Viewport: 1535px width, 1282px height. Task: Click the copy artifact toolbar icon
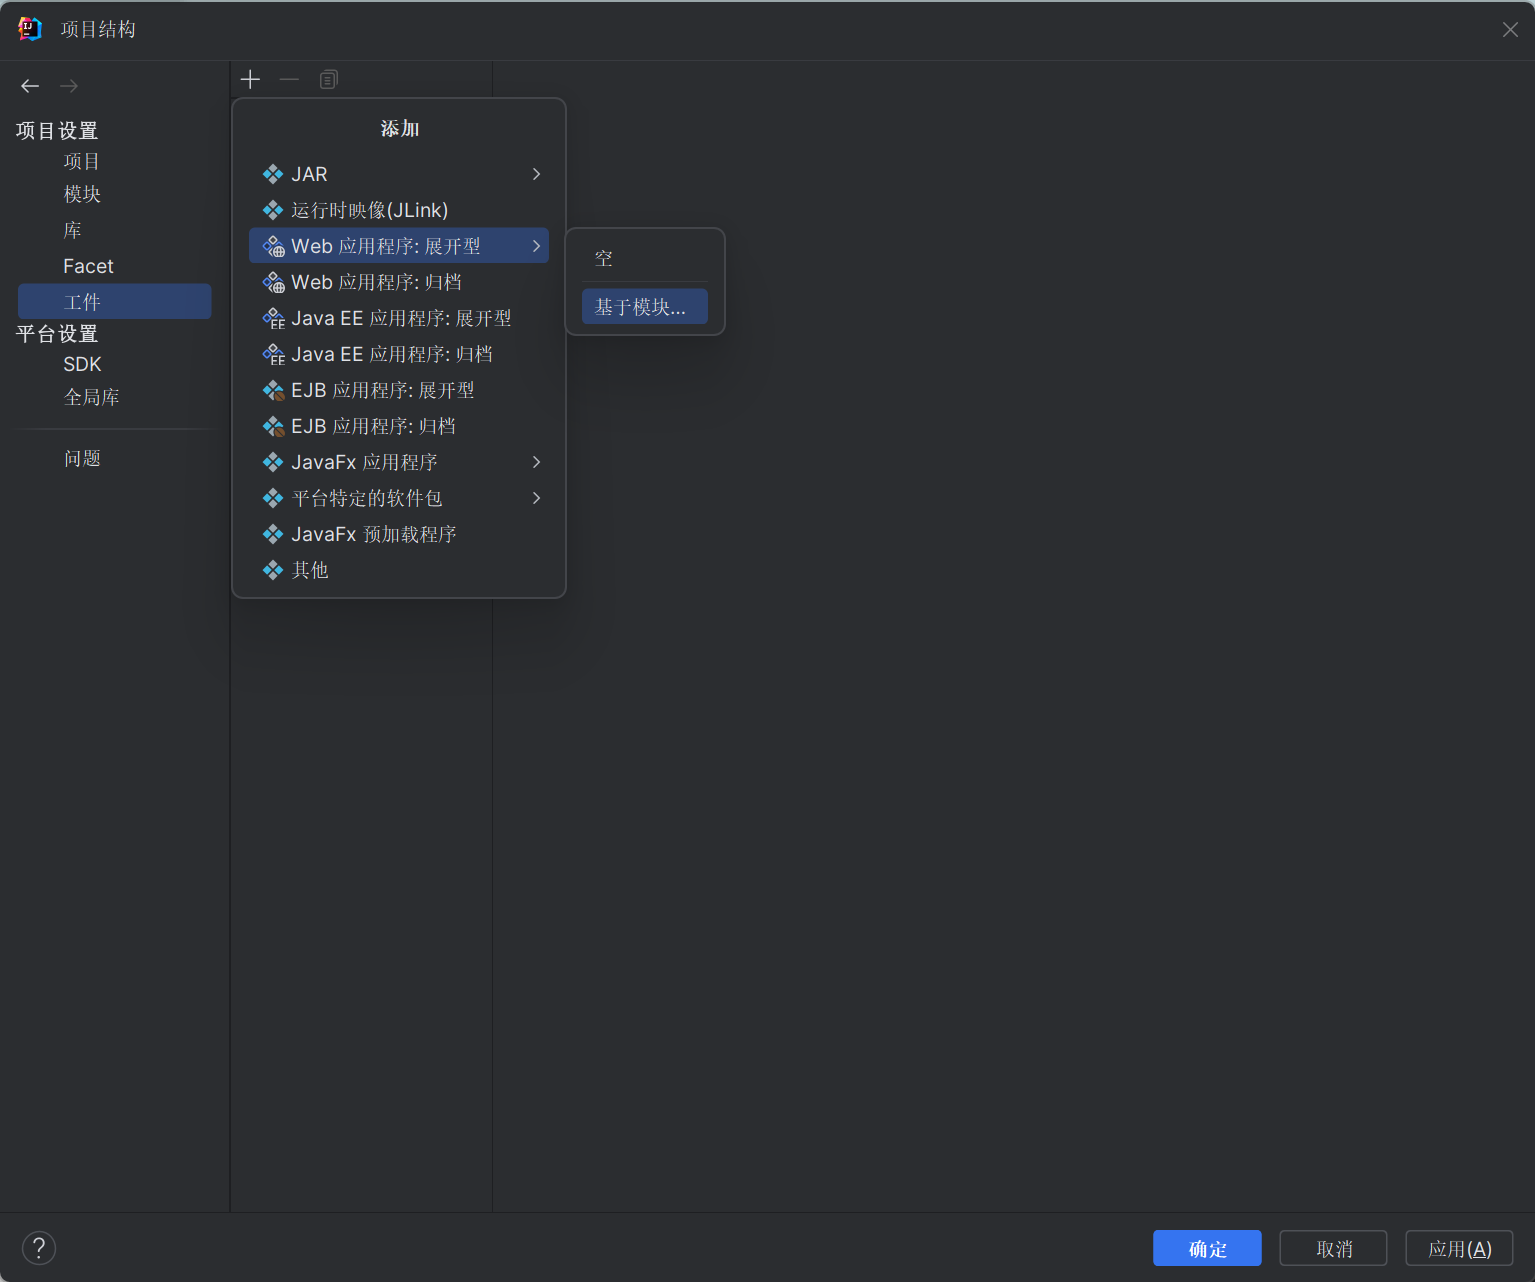tap(328, 79)
